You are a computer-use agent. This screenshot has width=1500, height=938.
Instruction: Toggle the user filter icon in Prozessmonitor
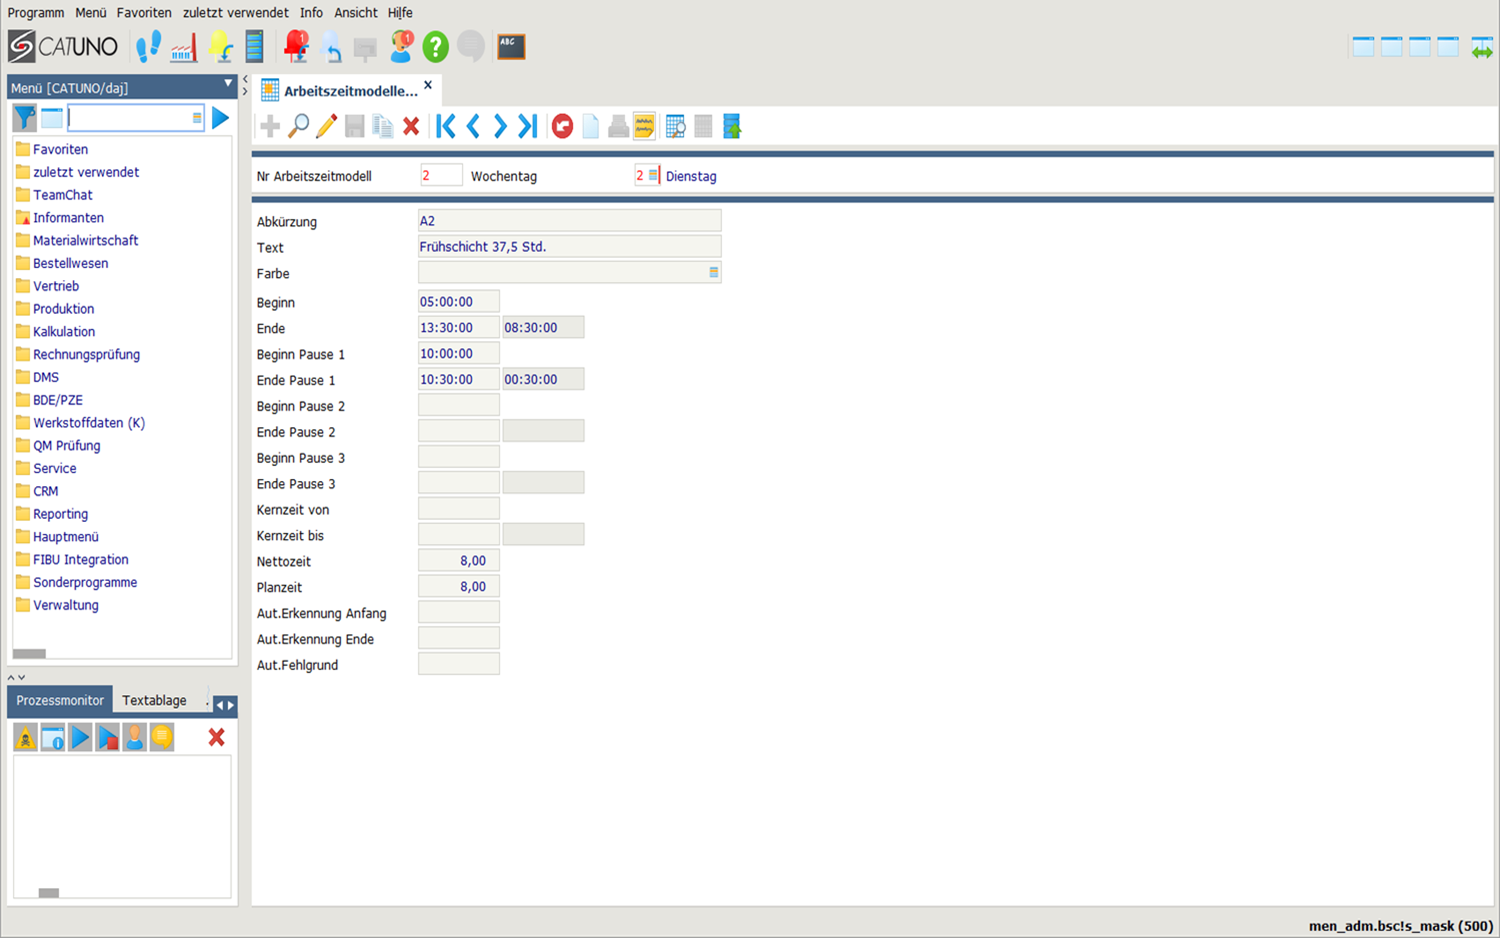pos(134,738)
